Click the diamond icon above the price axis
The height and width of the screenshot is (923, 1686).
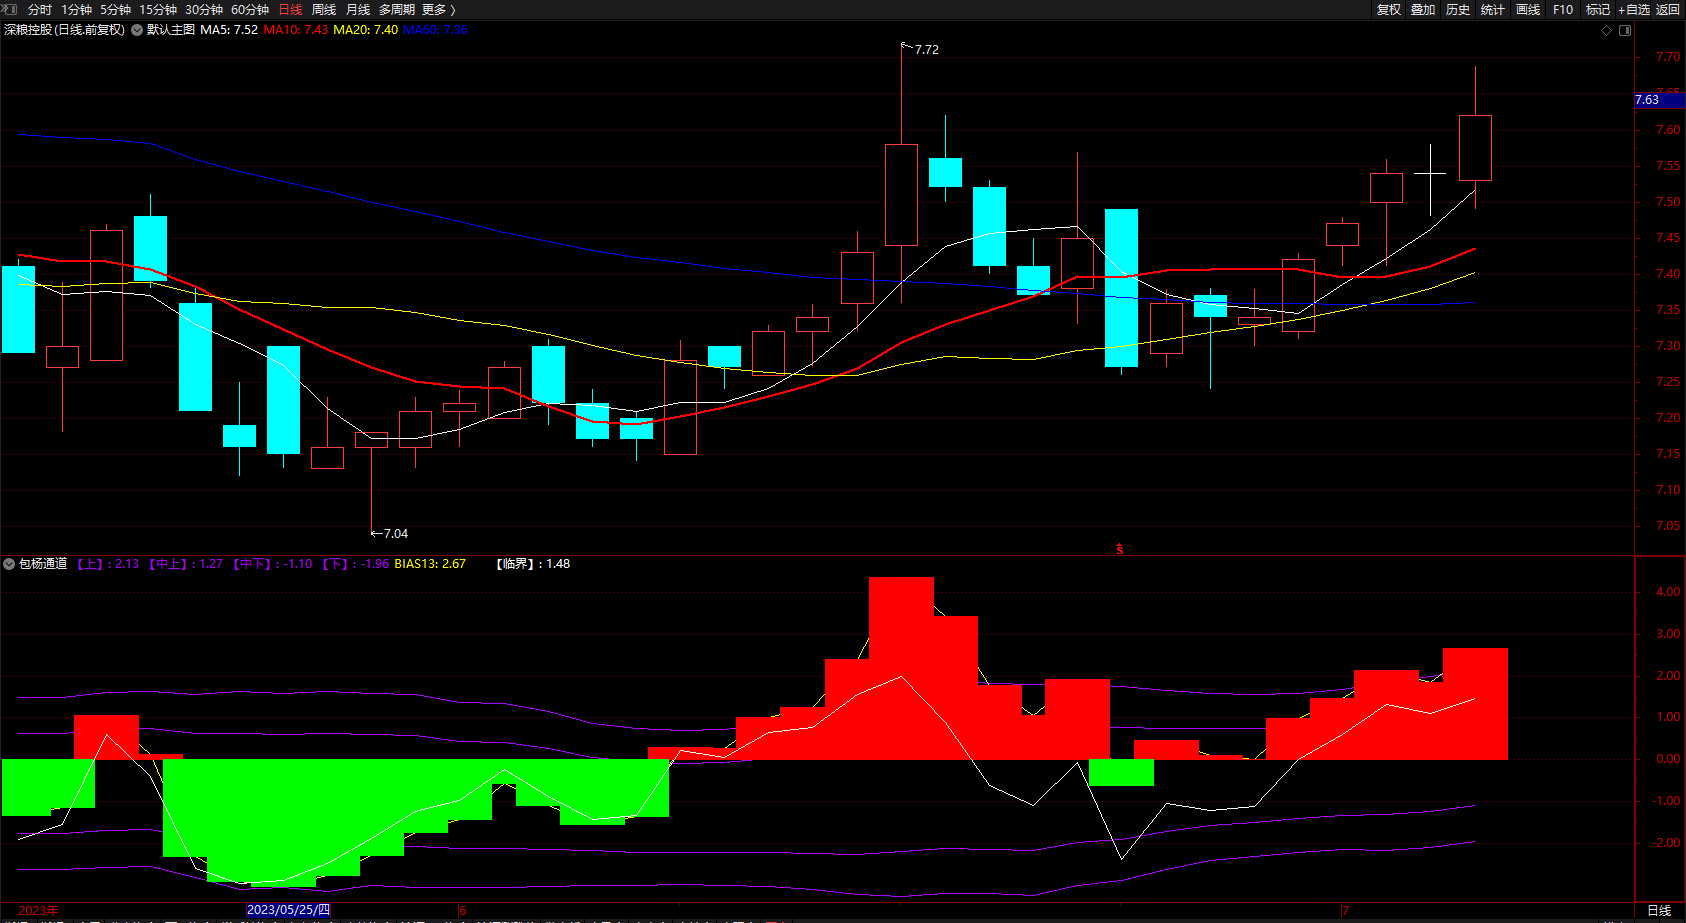[x=1607, y=30]
